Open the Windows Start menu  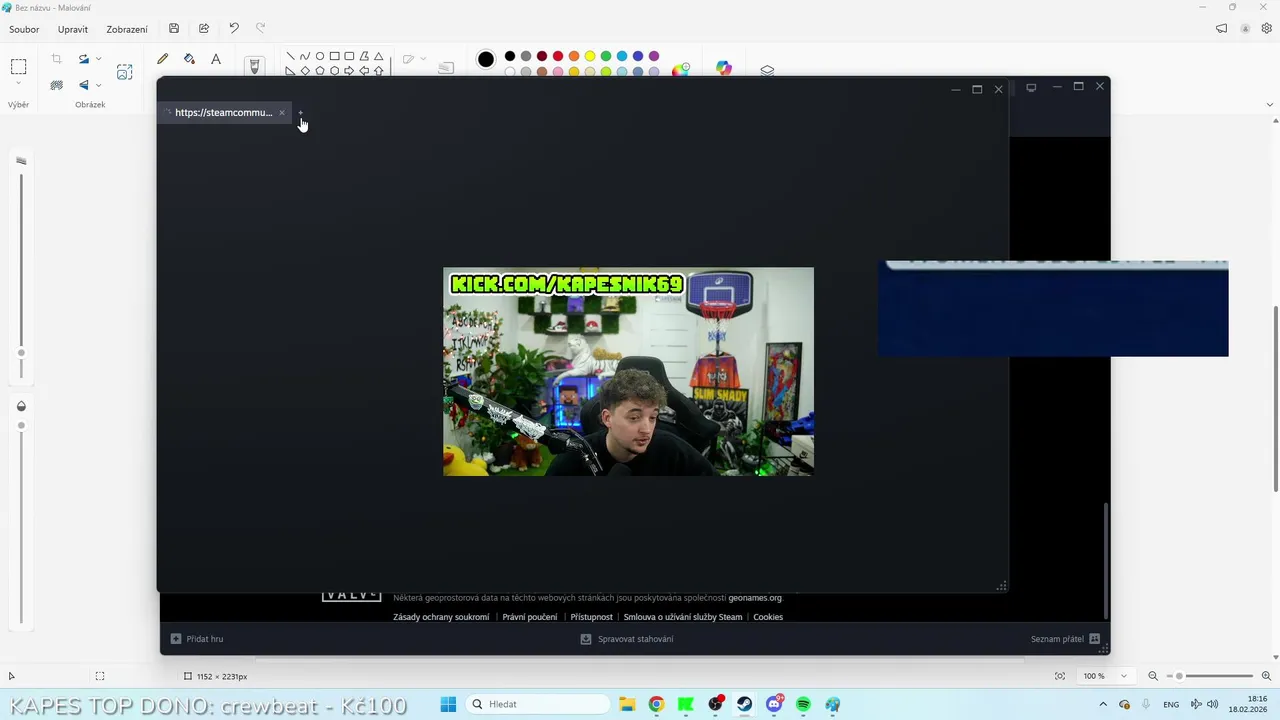(x=448, y=704)
